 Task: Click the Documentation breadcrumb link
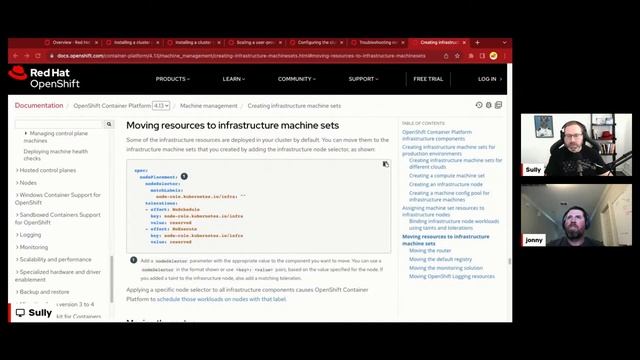point(39,105)
